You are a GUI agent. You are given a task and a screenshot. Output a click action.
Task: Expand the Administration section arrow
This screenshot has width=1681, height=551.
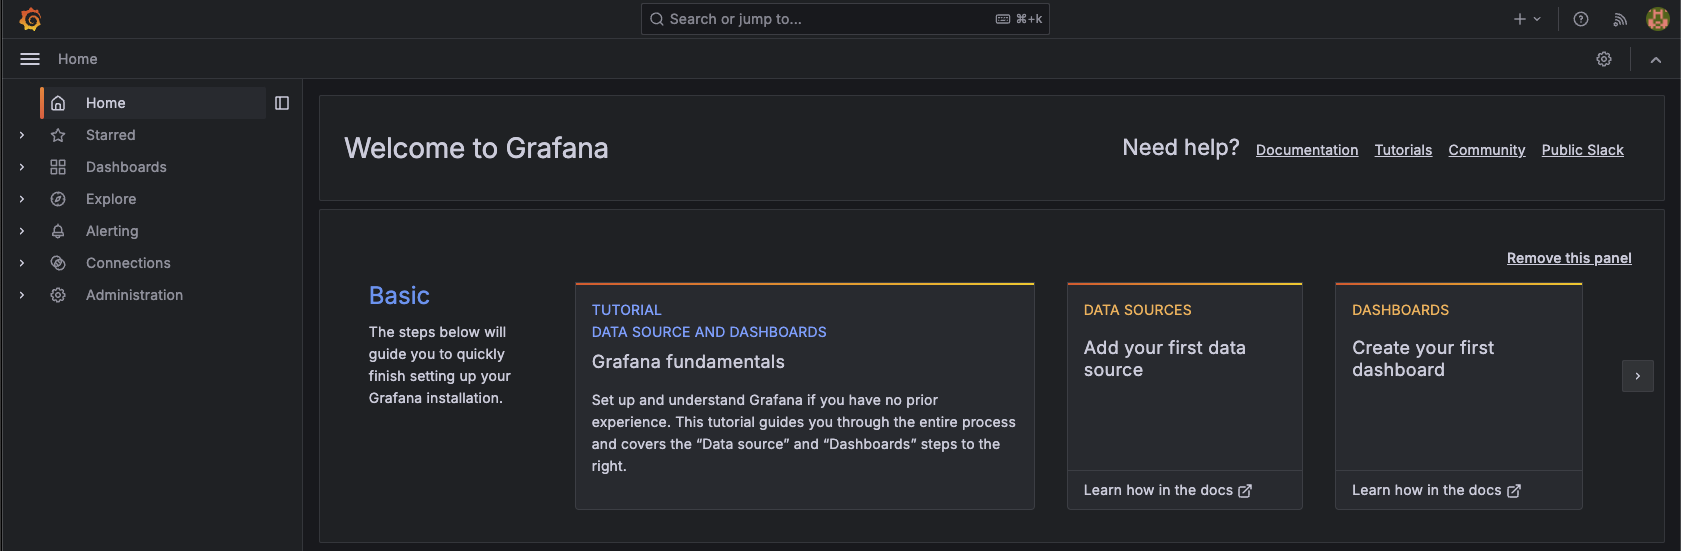tap(22, 295)
